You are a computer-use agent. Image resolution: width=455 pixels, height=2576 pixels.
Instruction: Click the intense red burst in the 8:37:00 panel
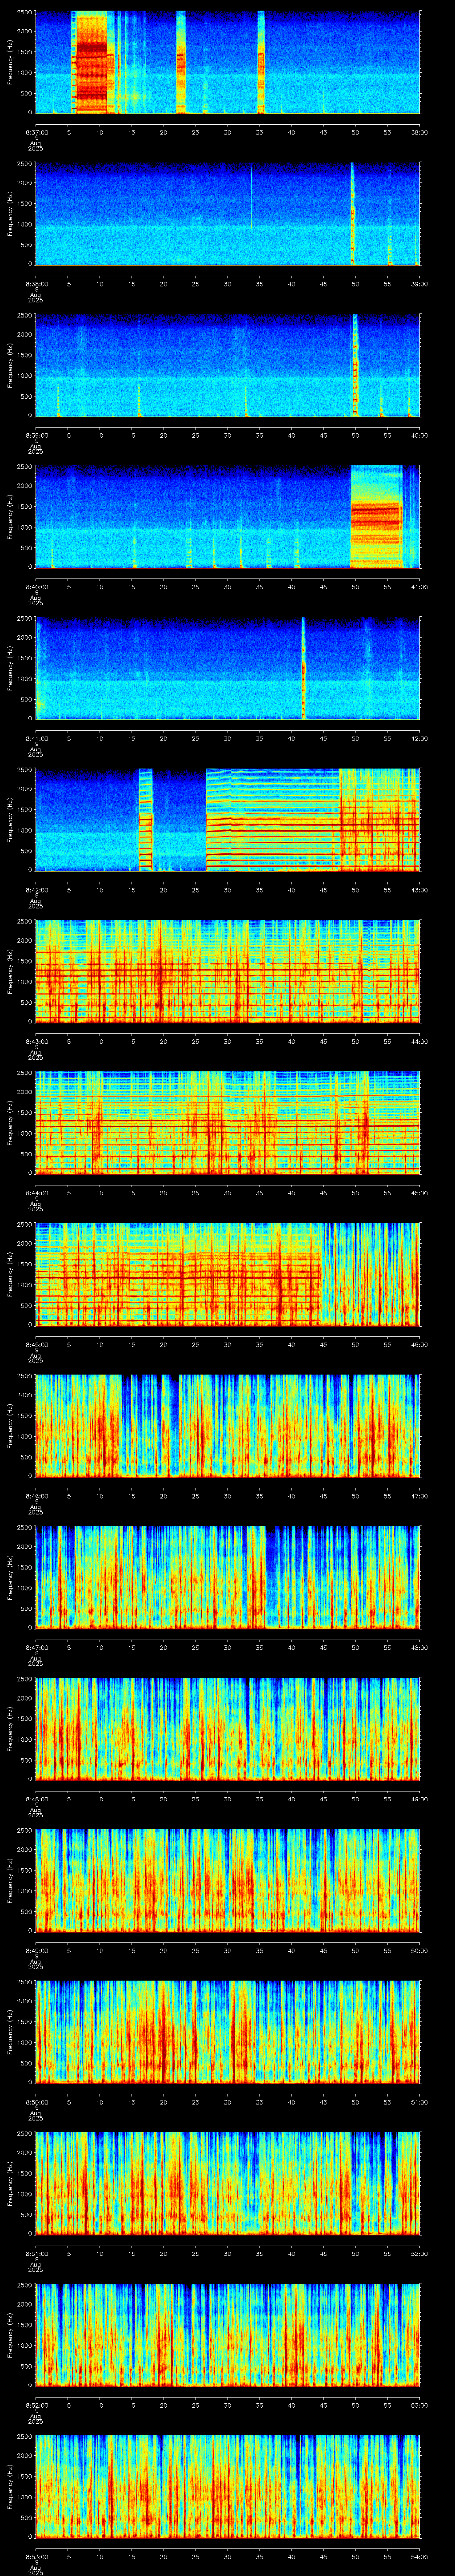point(92,62)
